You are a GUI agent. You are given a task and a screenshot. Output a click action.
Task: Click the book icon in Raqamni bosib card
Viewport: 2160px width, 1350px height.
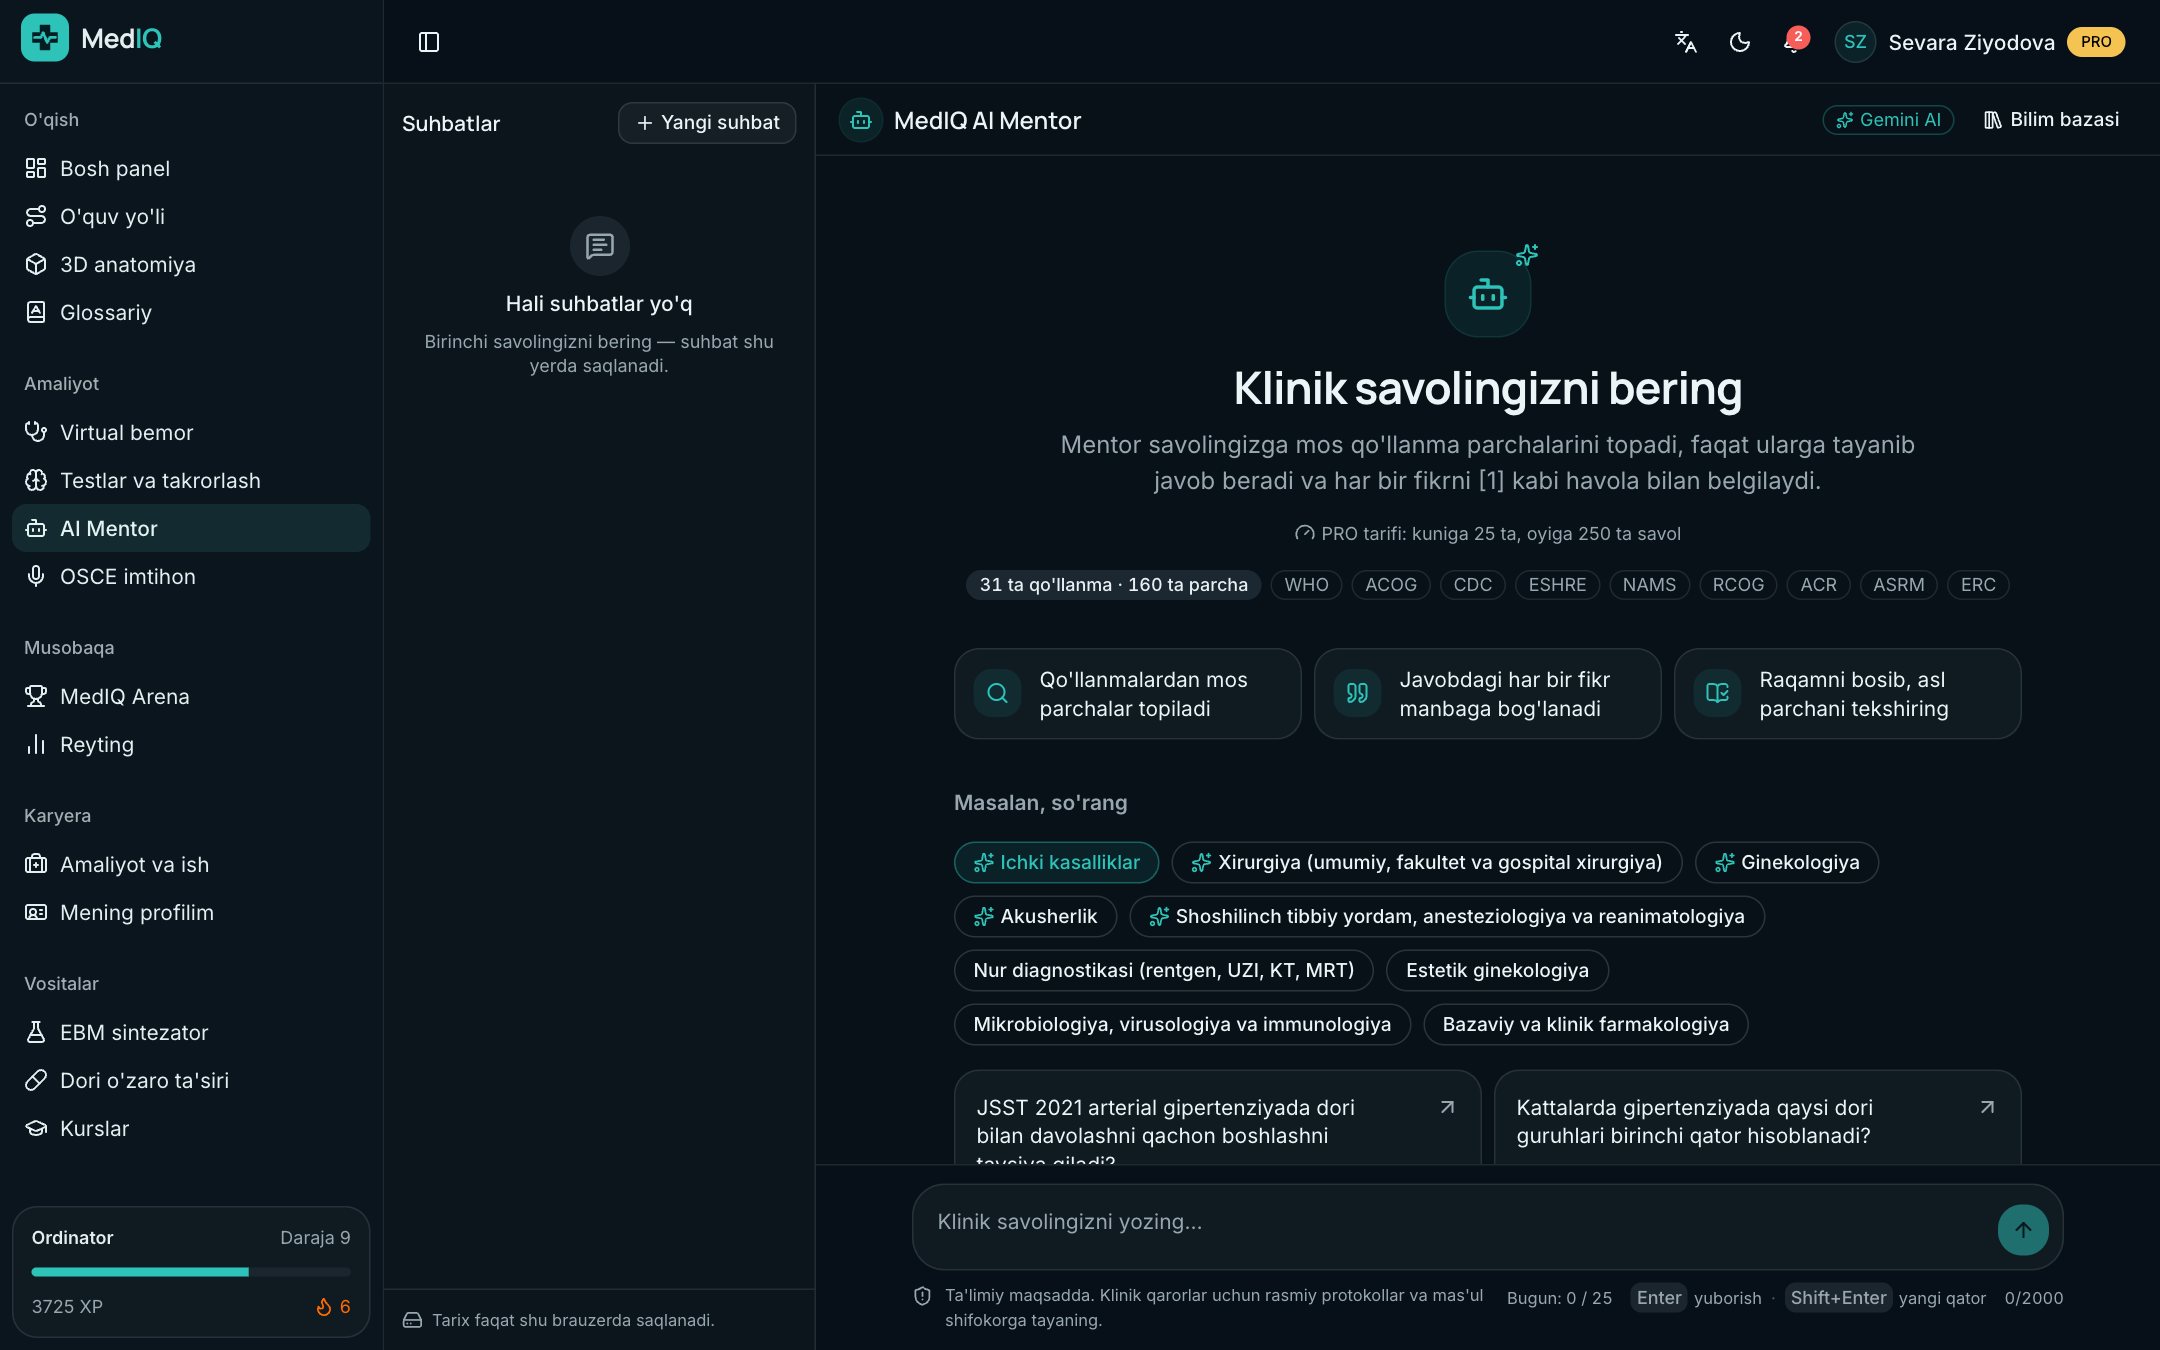click(1717, 693)
